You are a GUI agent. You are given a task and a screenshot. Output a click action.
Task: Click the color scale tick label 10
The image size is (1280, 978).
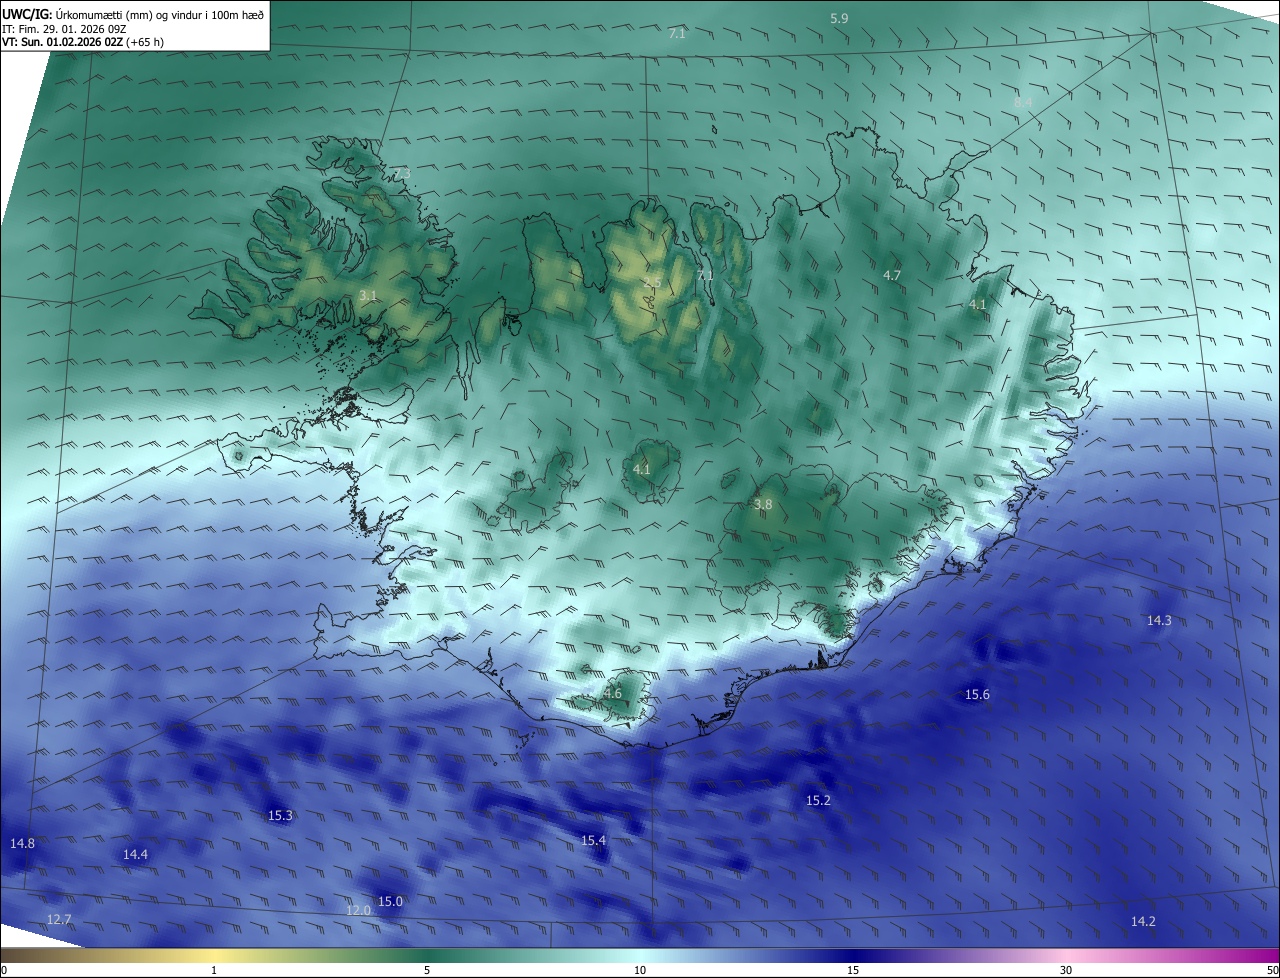(640, 970)
